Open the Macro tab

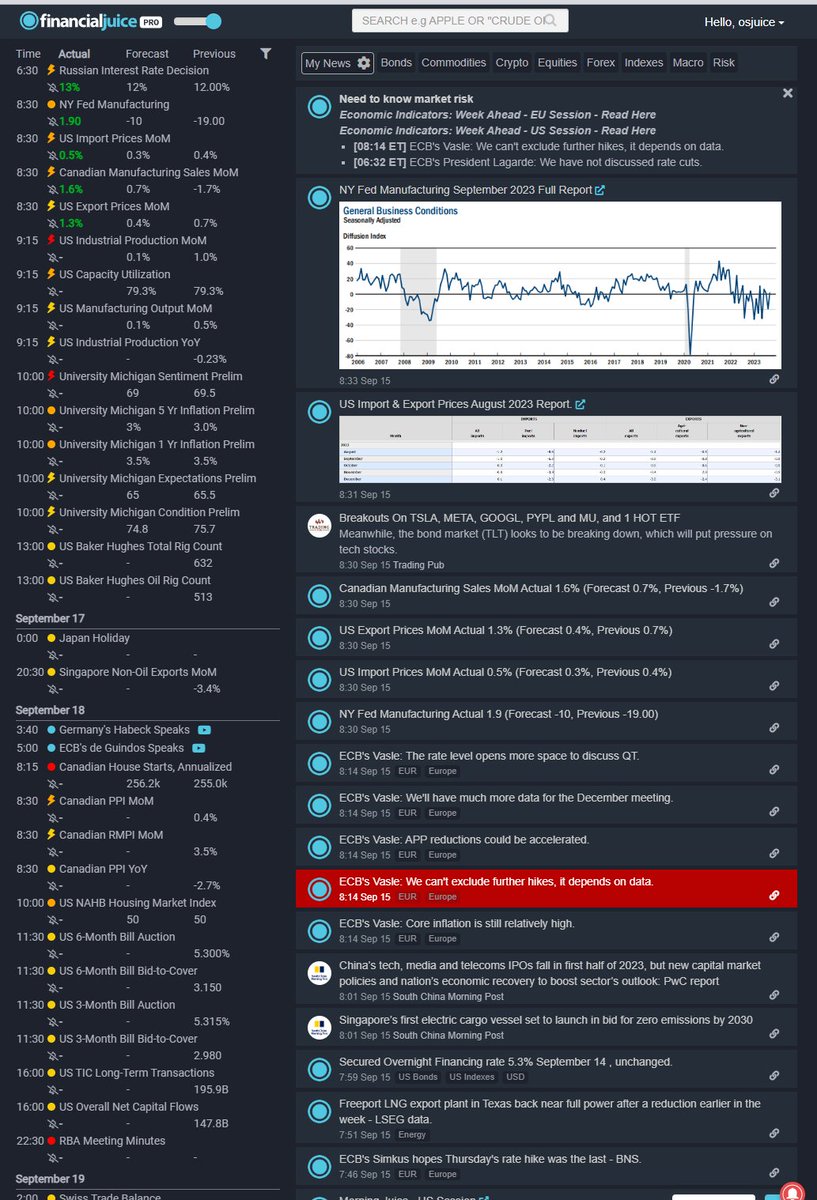(688, 62)
